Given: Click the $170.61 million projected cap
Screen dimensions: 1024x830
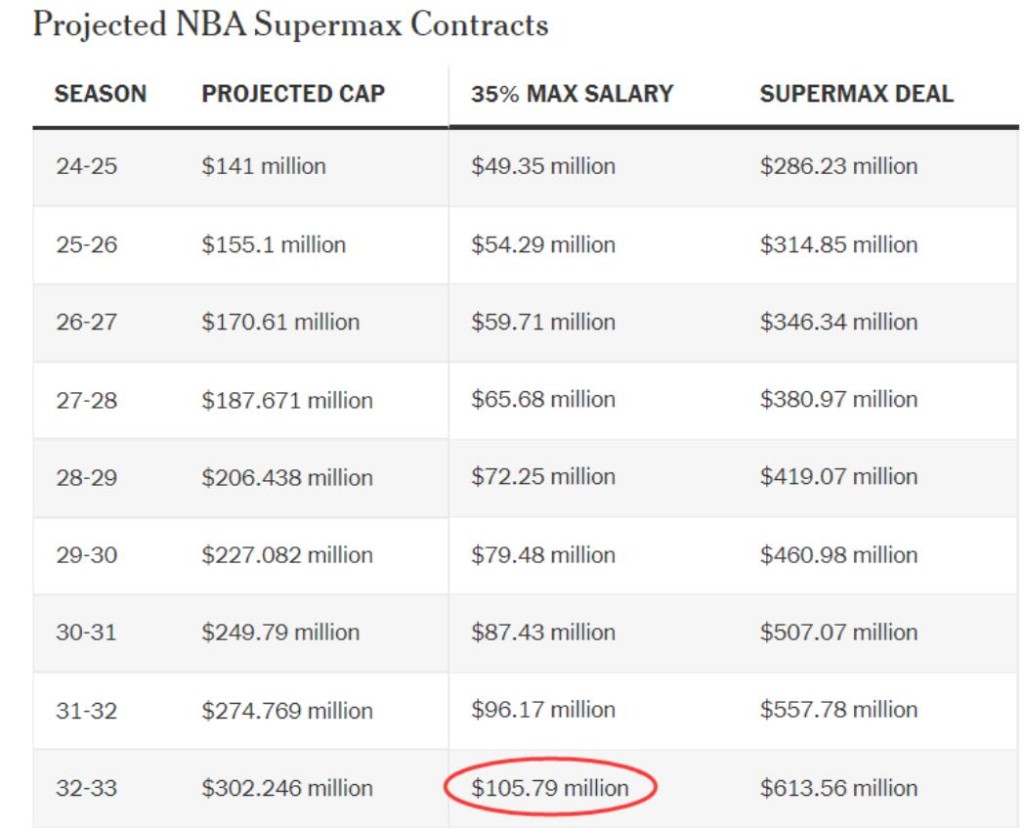Looking at the screenshot, I should (280, 322).
